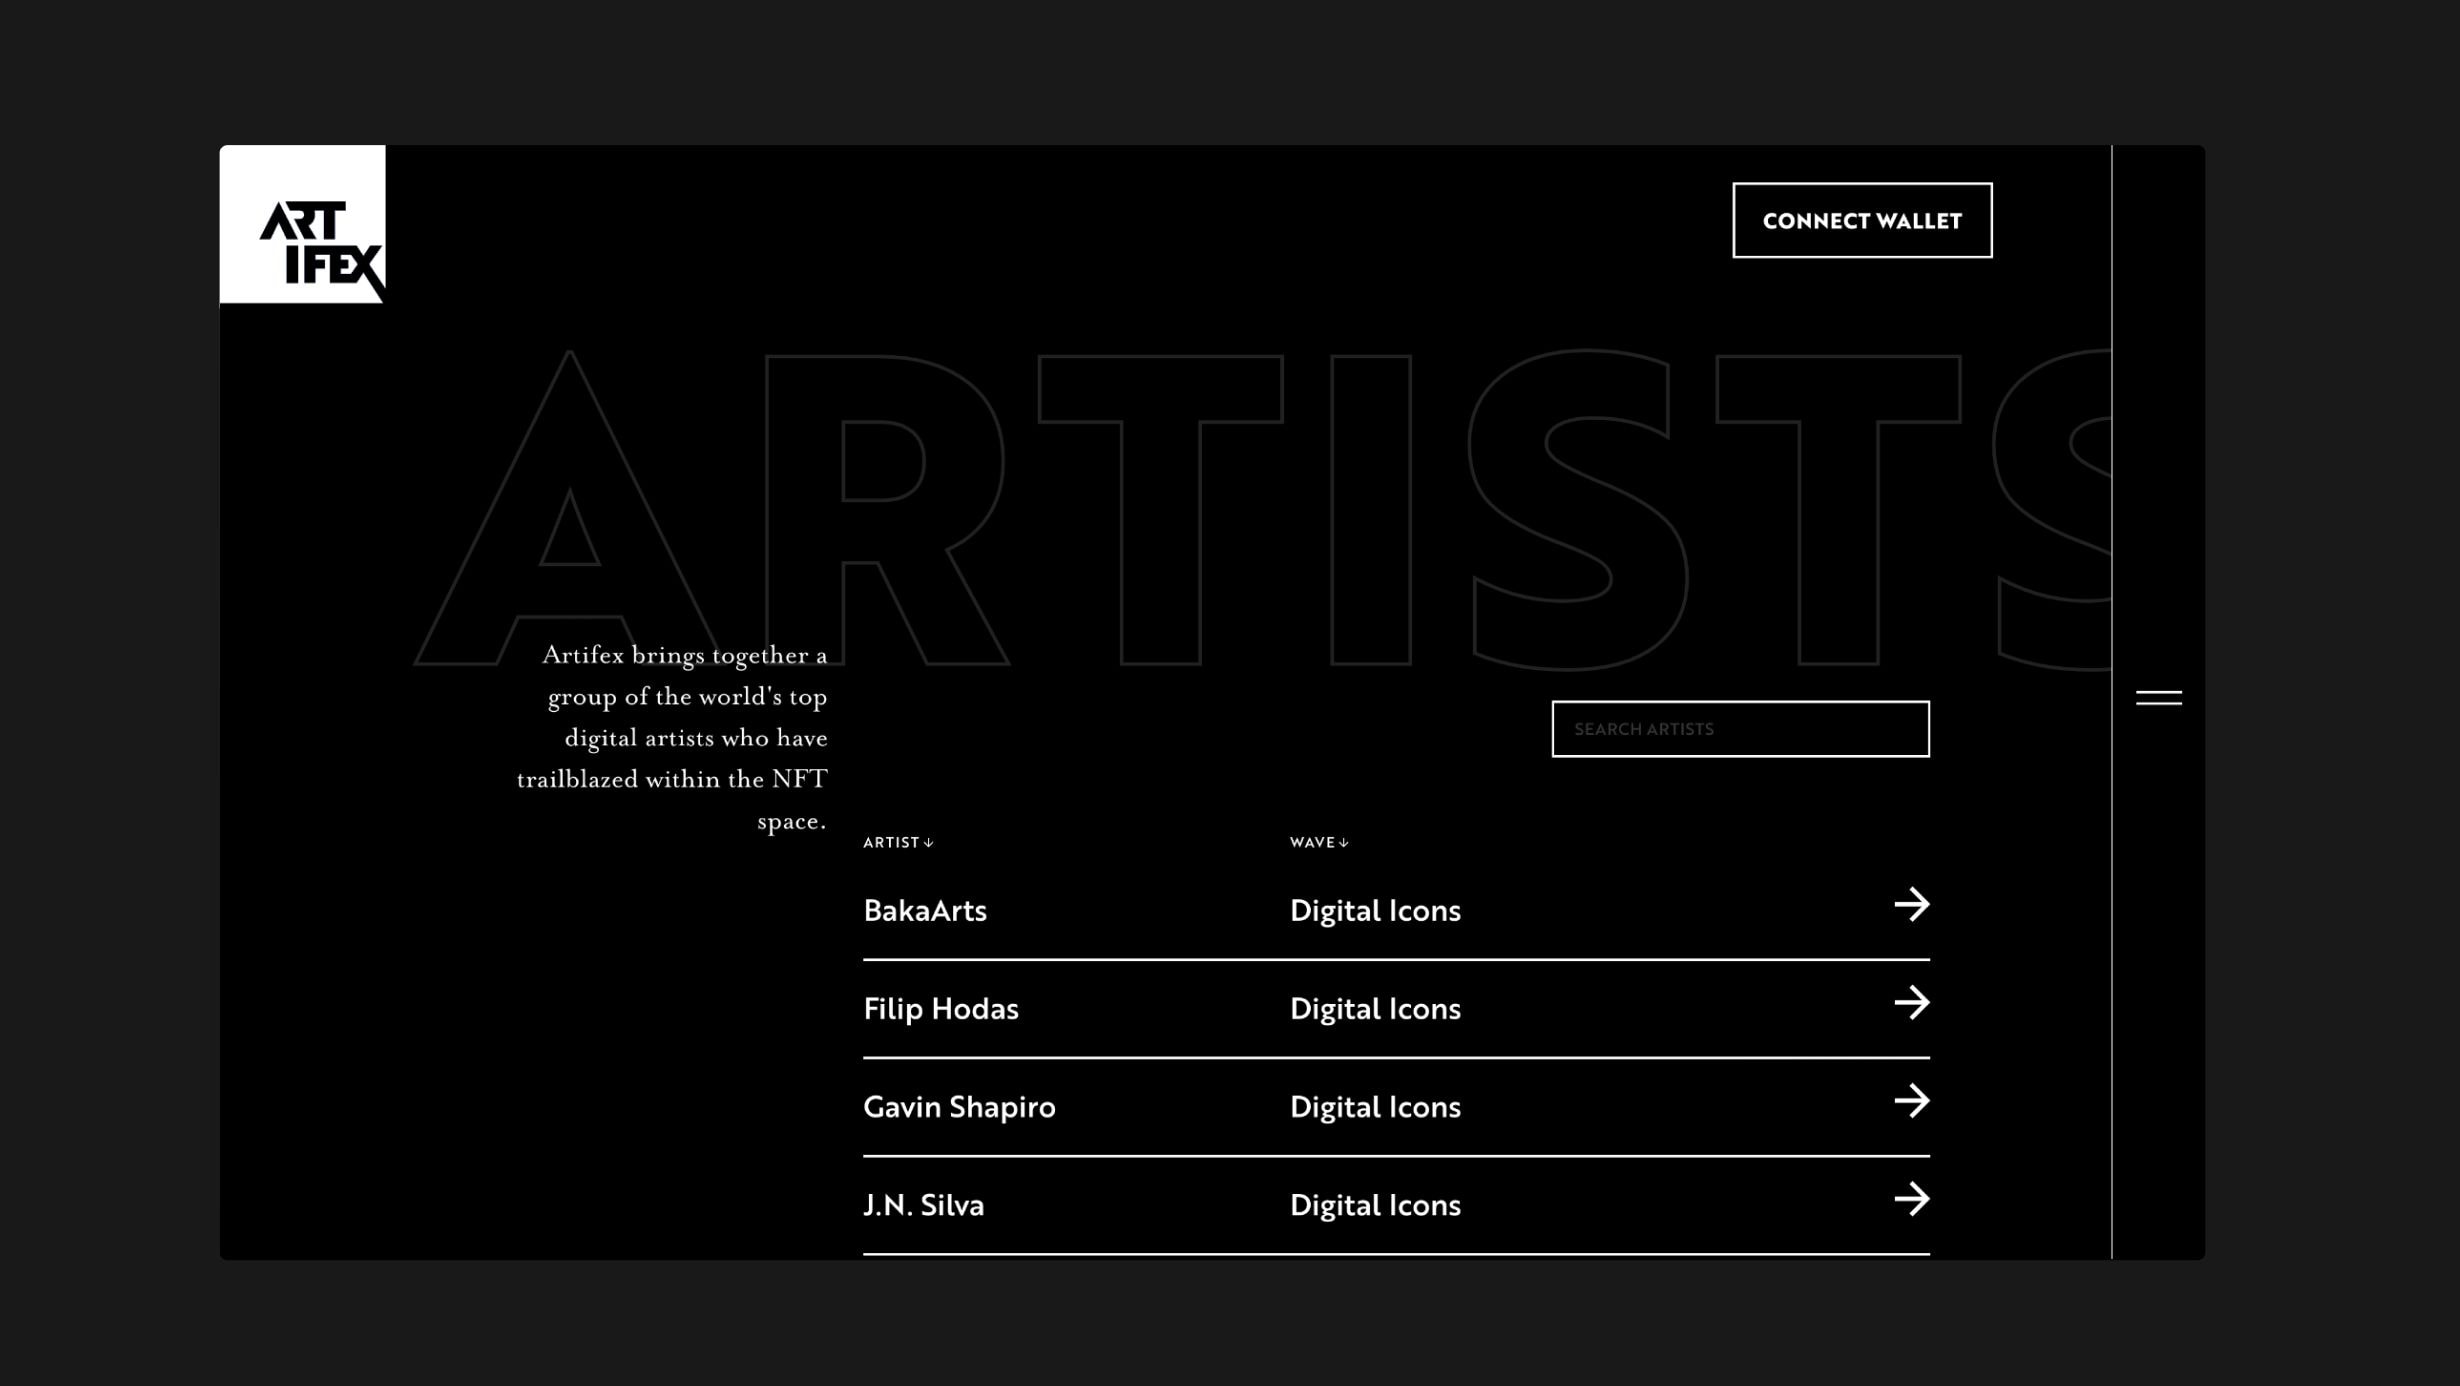Click the arrow next to BakaArts
Image resolution: width=2460 pixels, height=1386 pixels.
click(x=1911, y=905)
